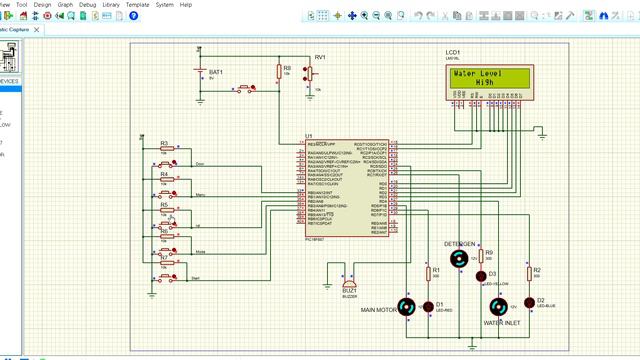This screenshot has width=640, height=360.
Task: Click the Zoom In magnifier icon
Action: (x=364, y=16)
